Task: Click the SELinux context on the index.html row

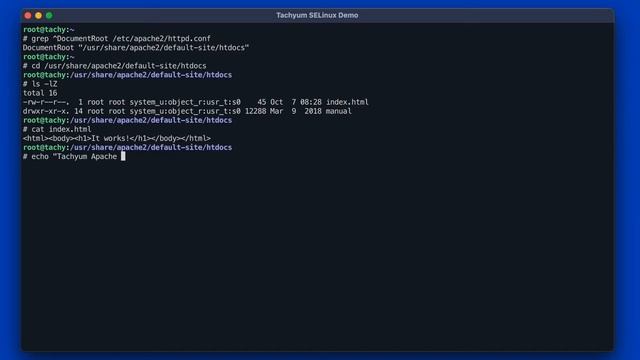Action: 185,102
